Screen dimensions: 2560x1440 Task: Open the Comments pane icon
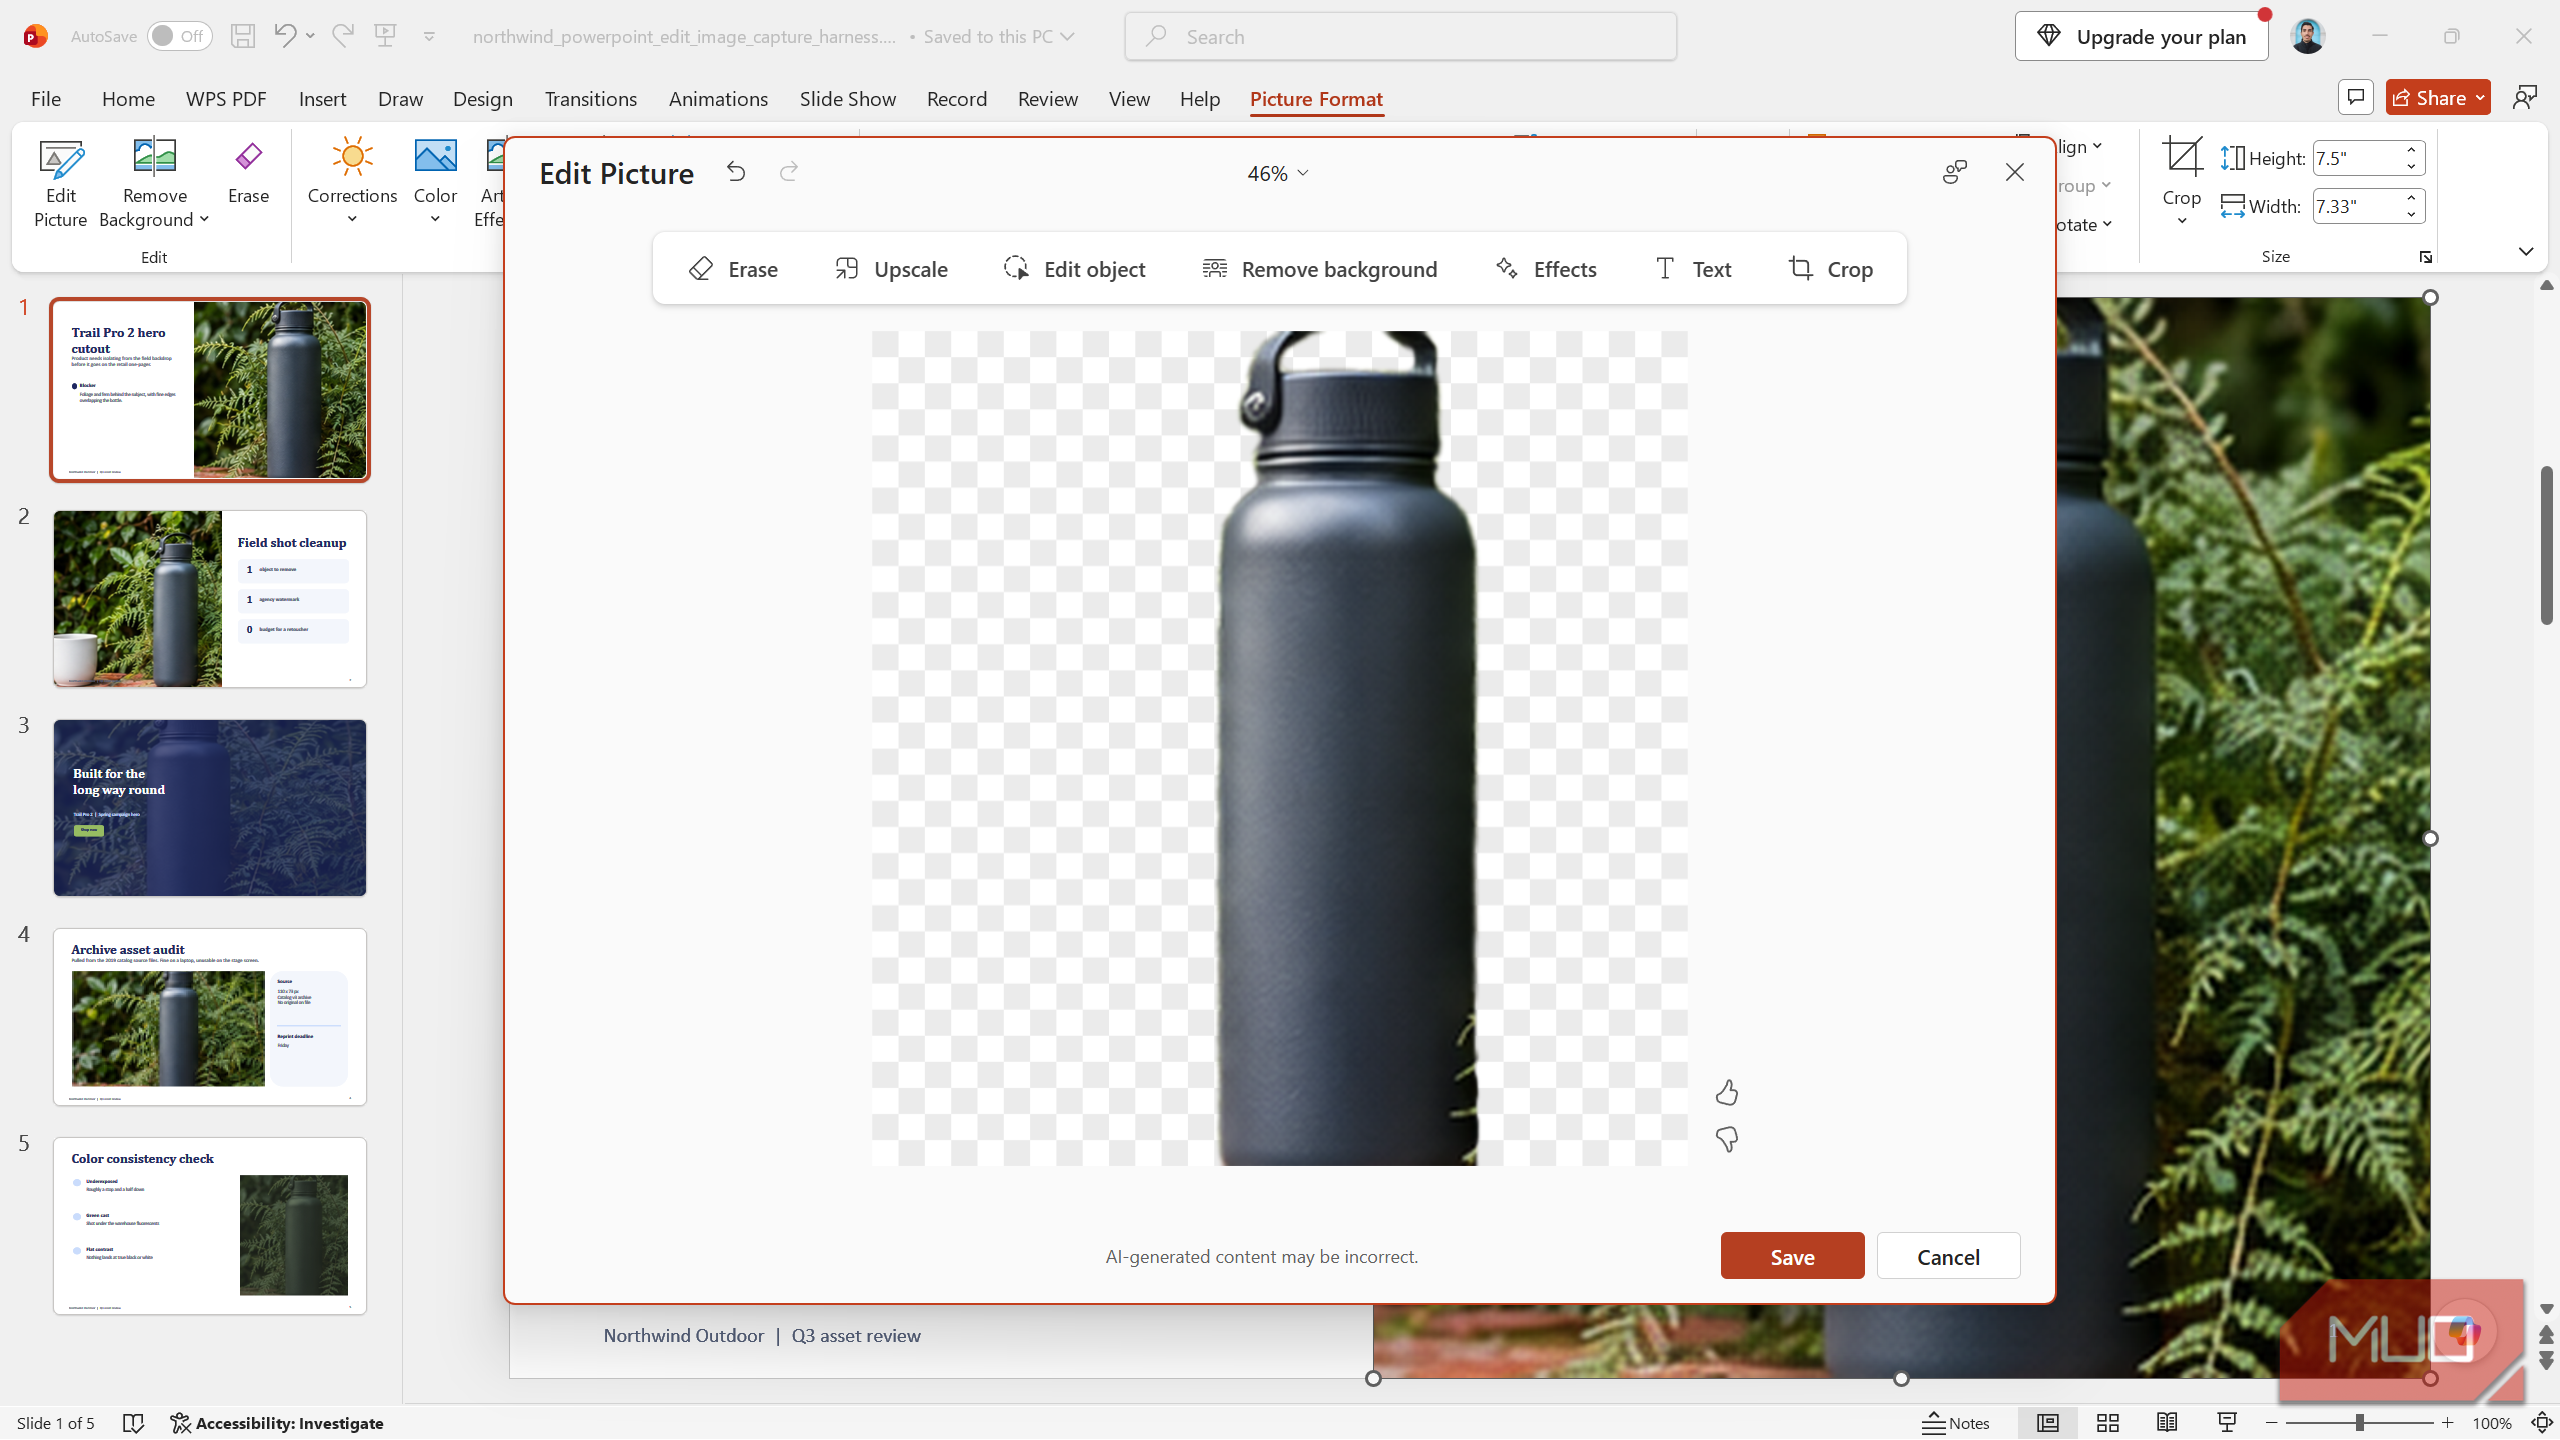pyautogui.click(x=2356, y=97)
